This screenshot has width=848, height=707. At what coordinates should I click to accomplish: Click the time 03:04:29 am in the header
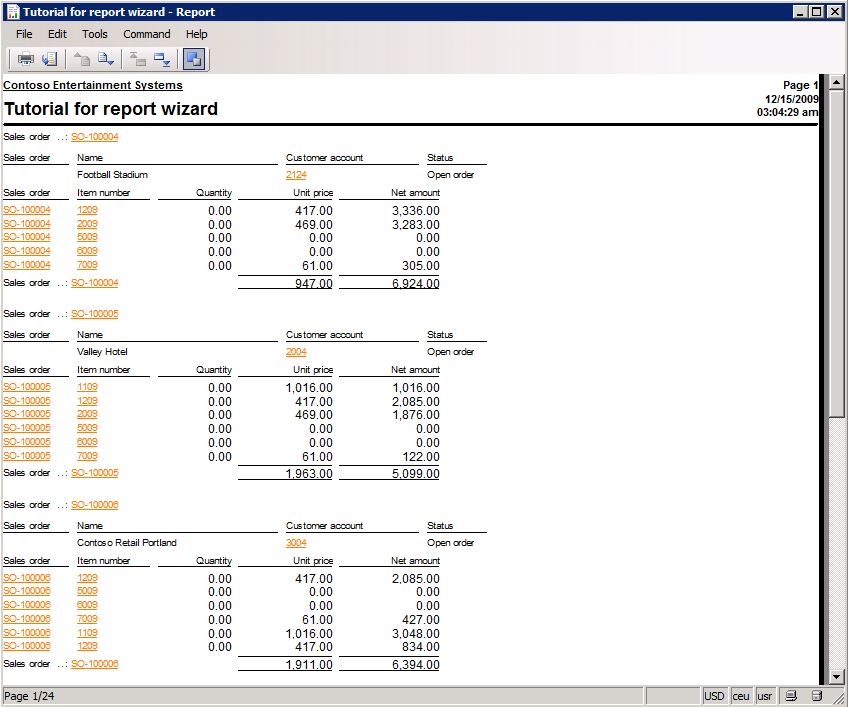pos(787,112)
